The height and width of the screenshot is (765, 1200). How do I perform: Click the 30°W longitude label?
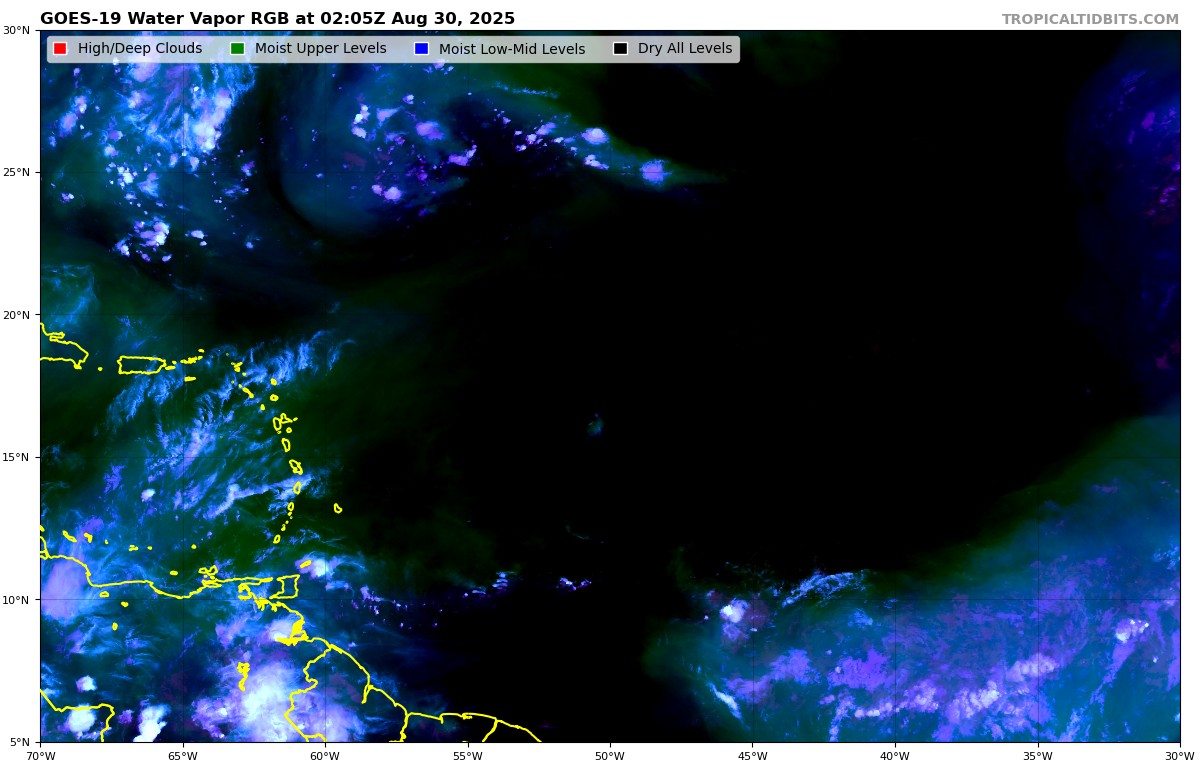coord(1180,756)
